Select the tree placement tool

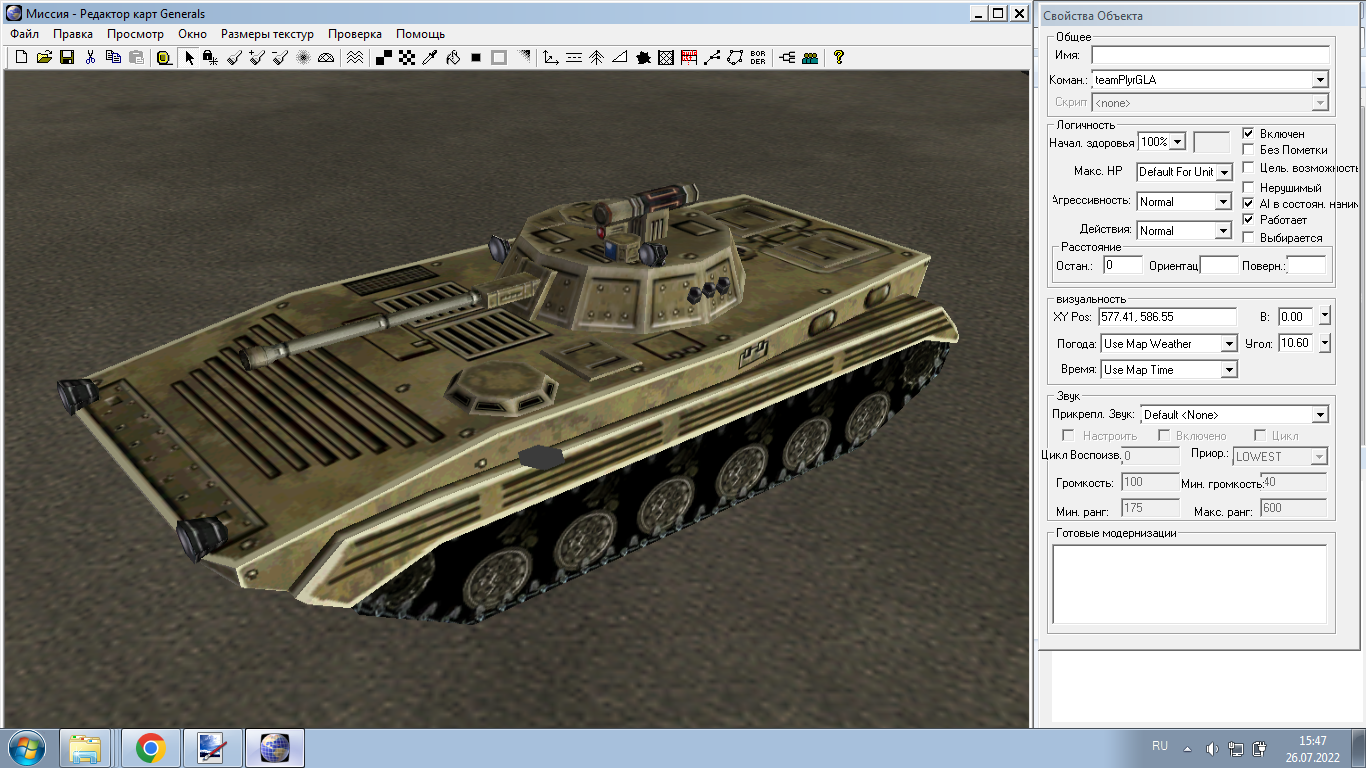[x=596, y=57]
